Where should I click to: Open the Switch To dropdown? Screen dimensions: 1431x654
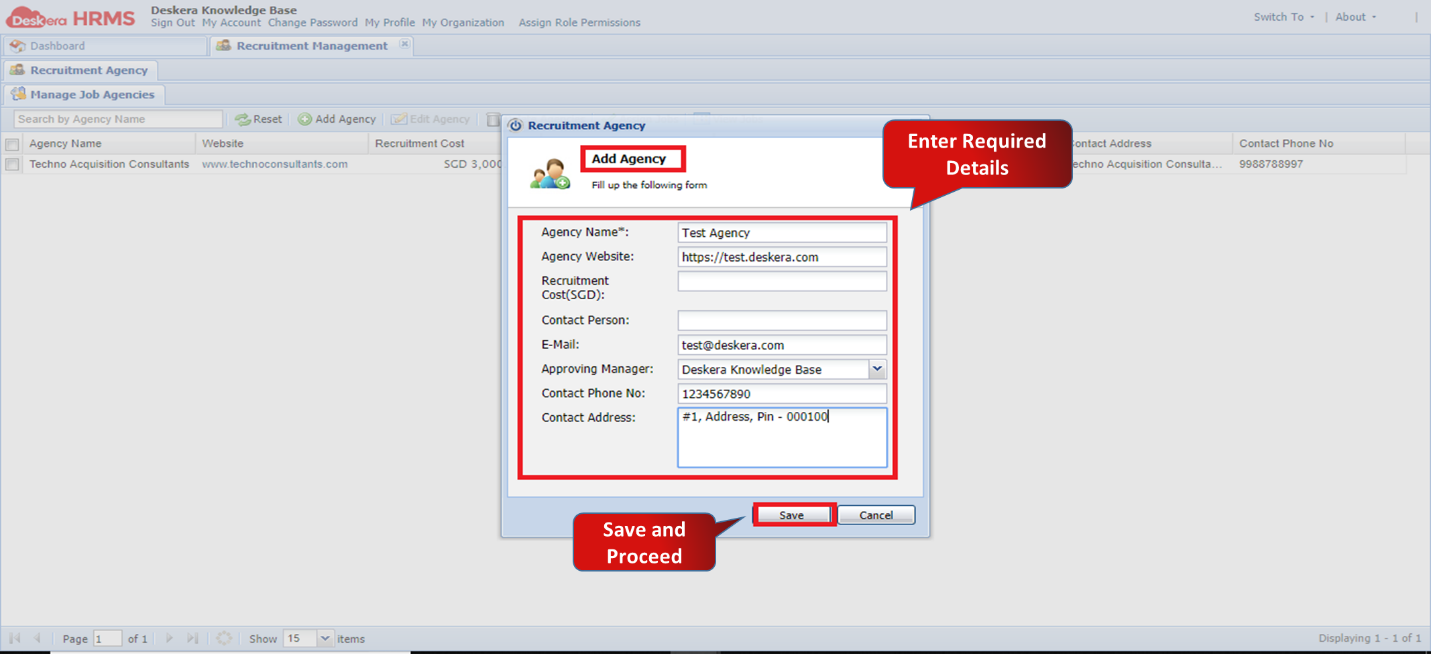1285,17
